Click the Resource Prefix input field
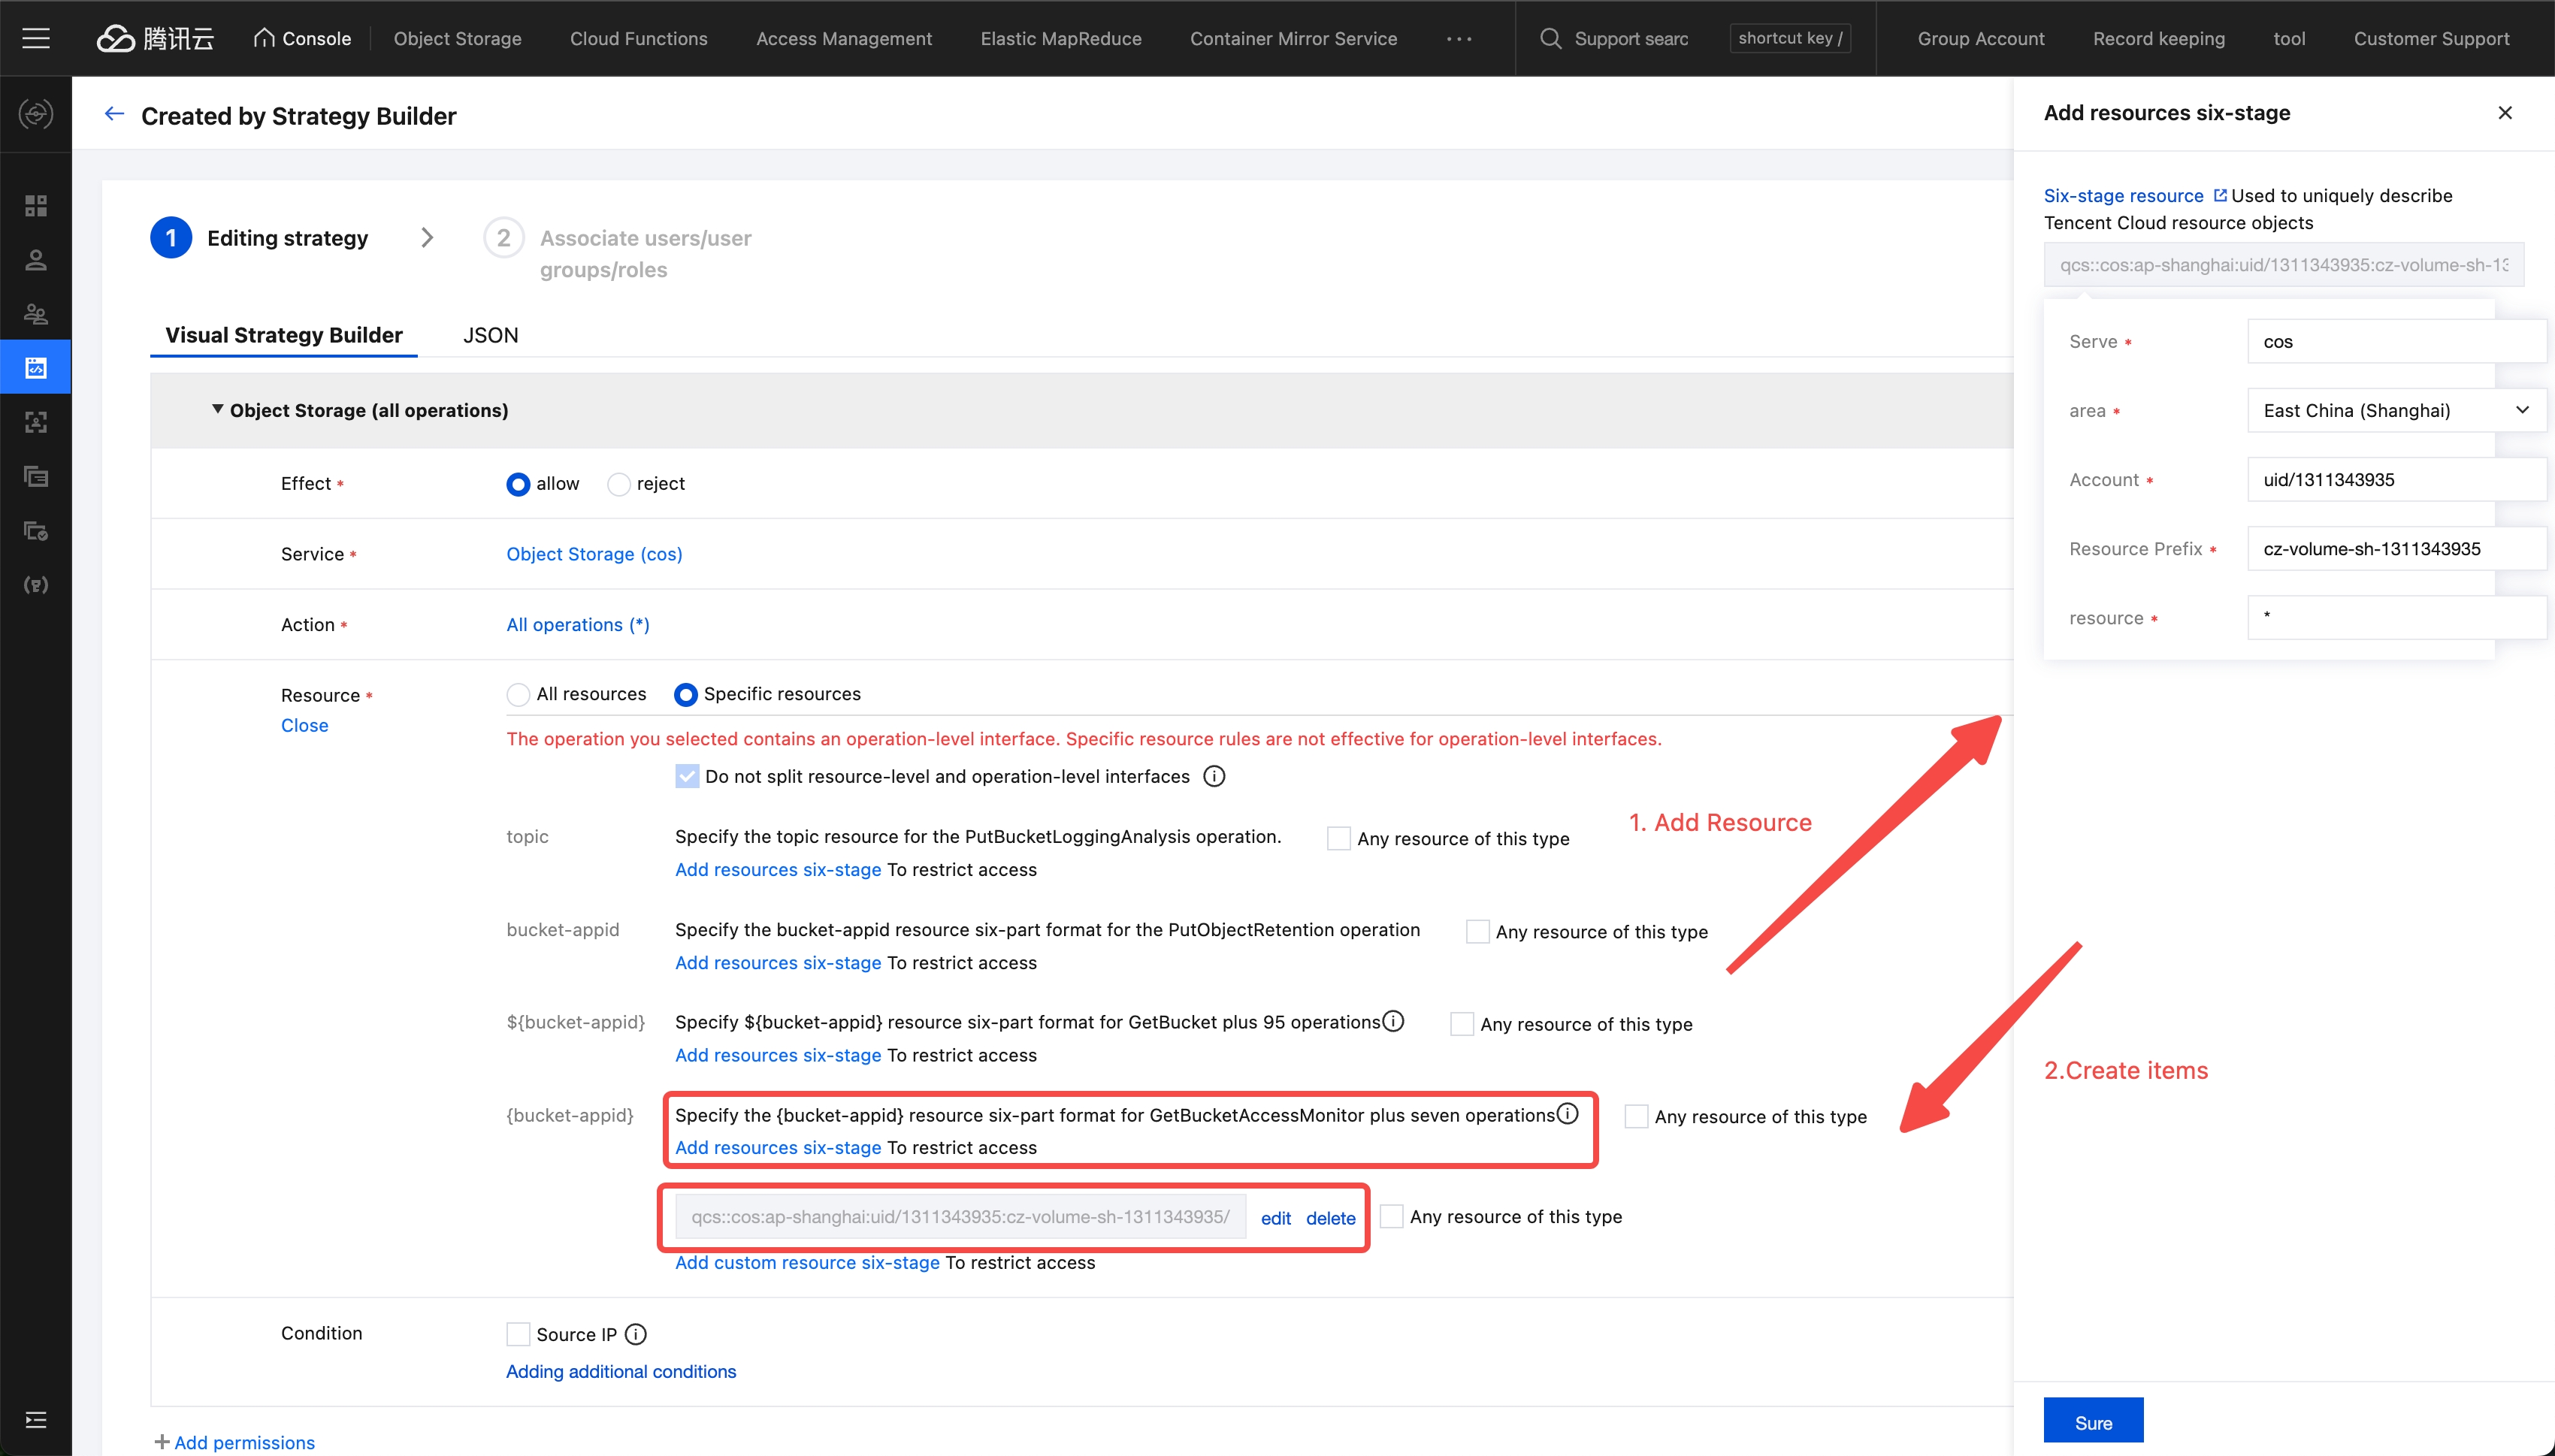 2395,549
